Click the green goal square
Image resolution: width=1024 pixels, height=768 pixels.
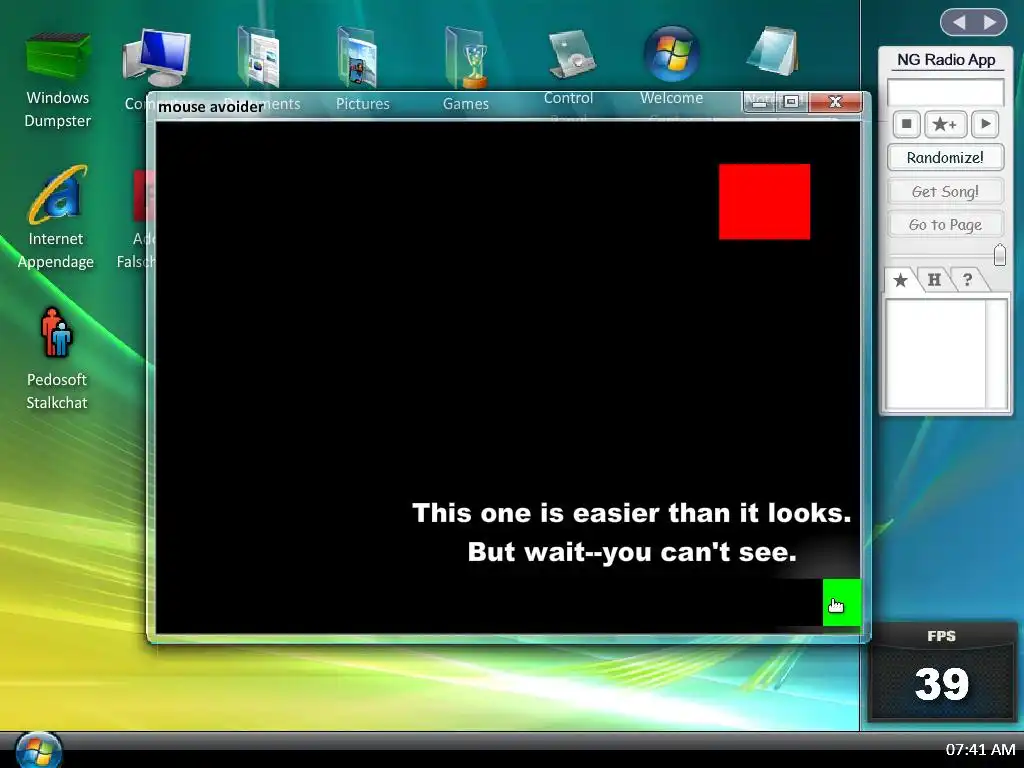tap(842, 602)
